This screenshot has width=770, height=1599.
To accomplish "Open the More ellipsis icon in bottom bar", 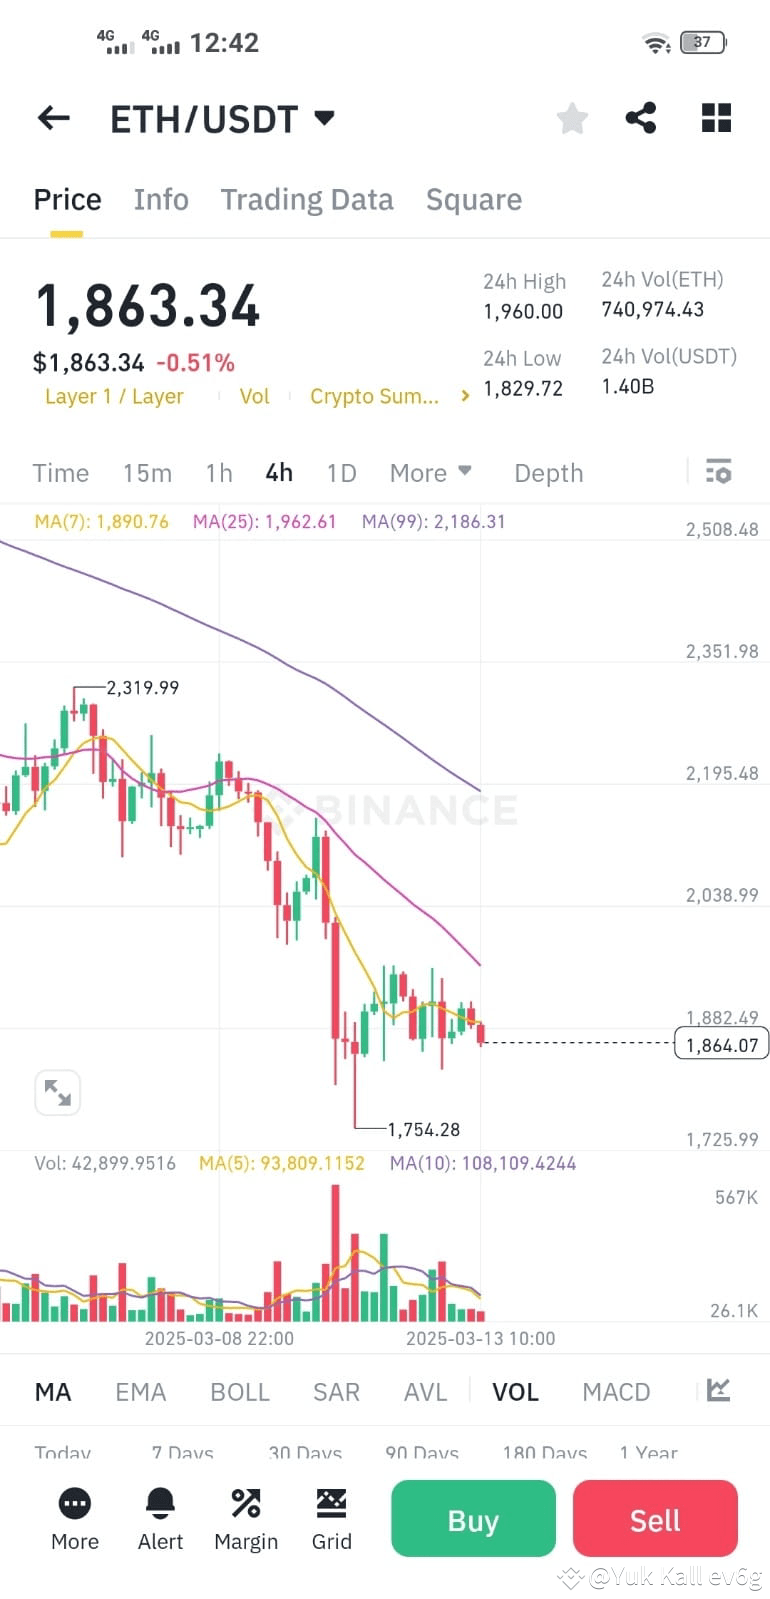I will click(74, 1518).
